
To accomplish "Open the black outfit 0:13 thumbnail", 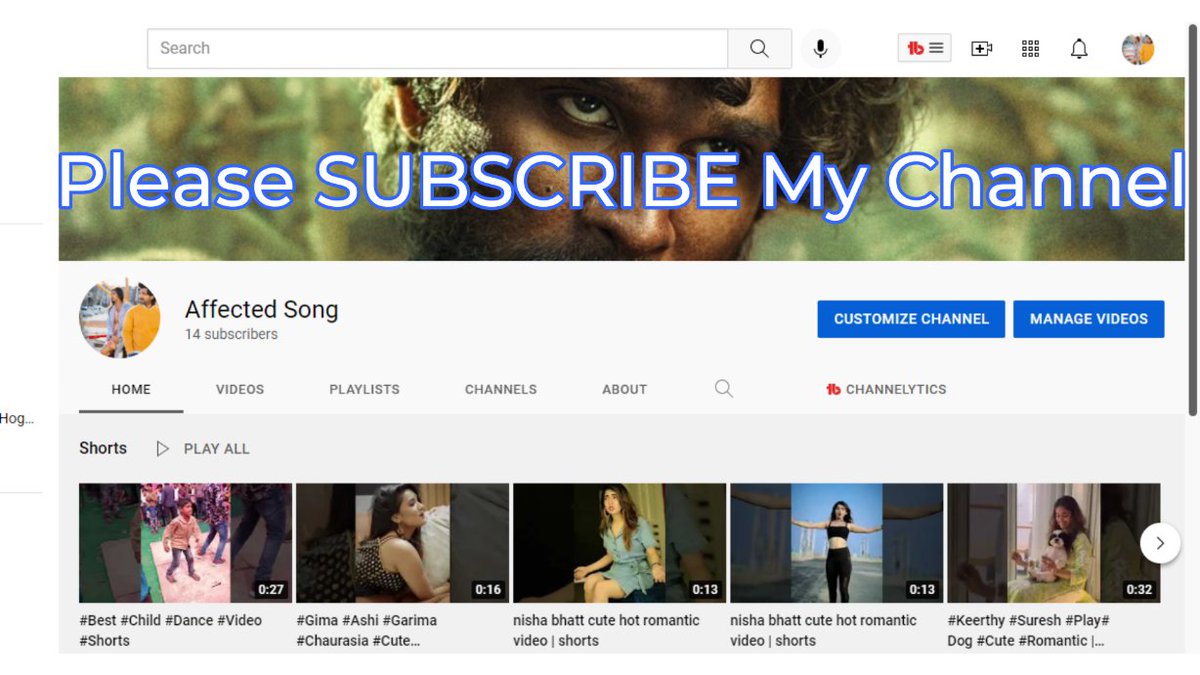I will tap(837, 543).
